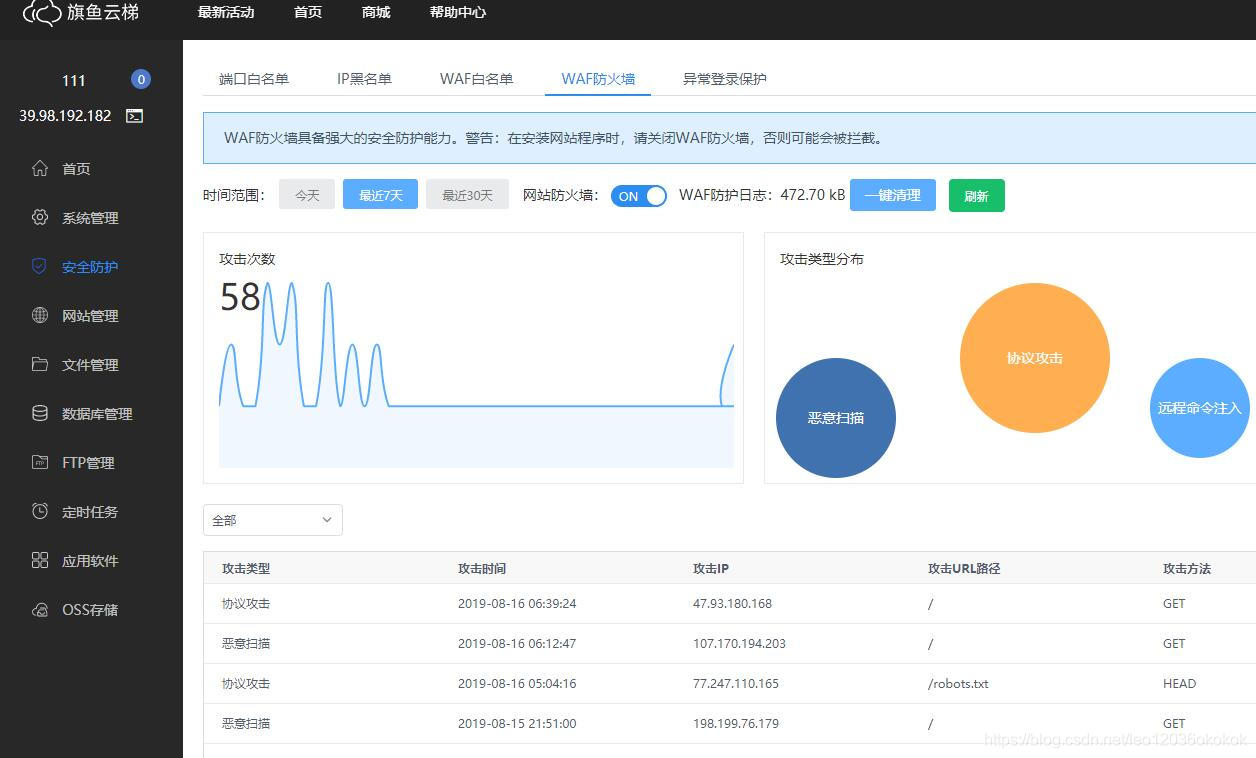The width and height of the screenshot is (1256, 758).
Task: Switch to the IP黑名单 tab
Action: pos(364,78)
